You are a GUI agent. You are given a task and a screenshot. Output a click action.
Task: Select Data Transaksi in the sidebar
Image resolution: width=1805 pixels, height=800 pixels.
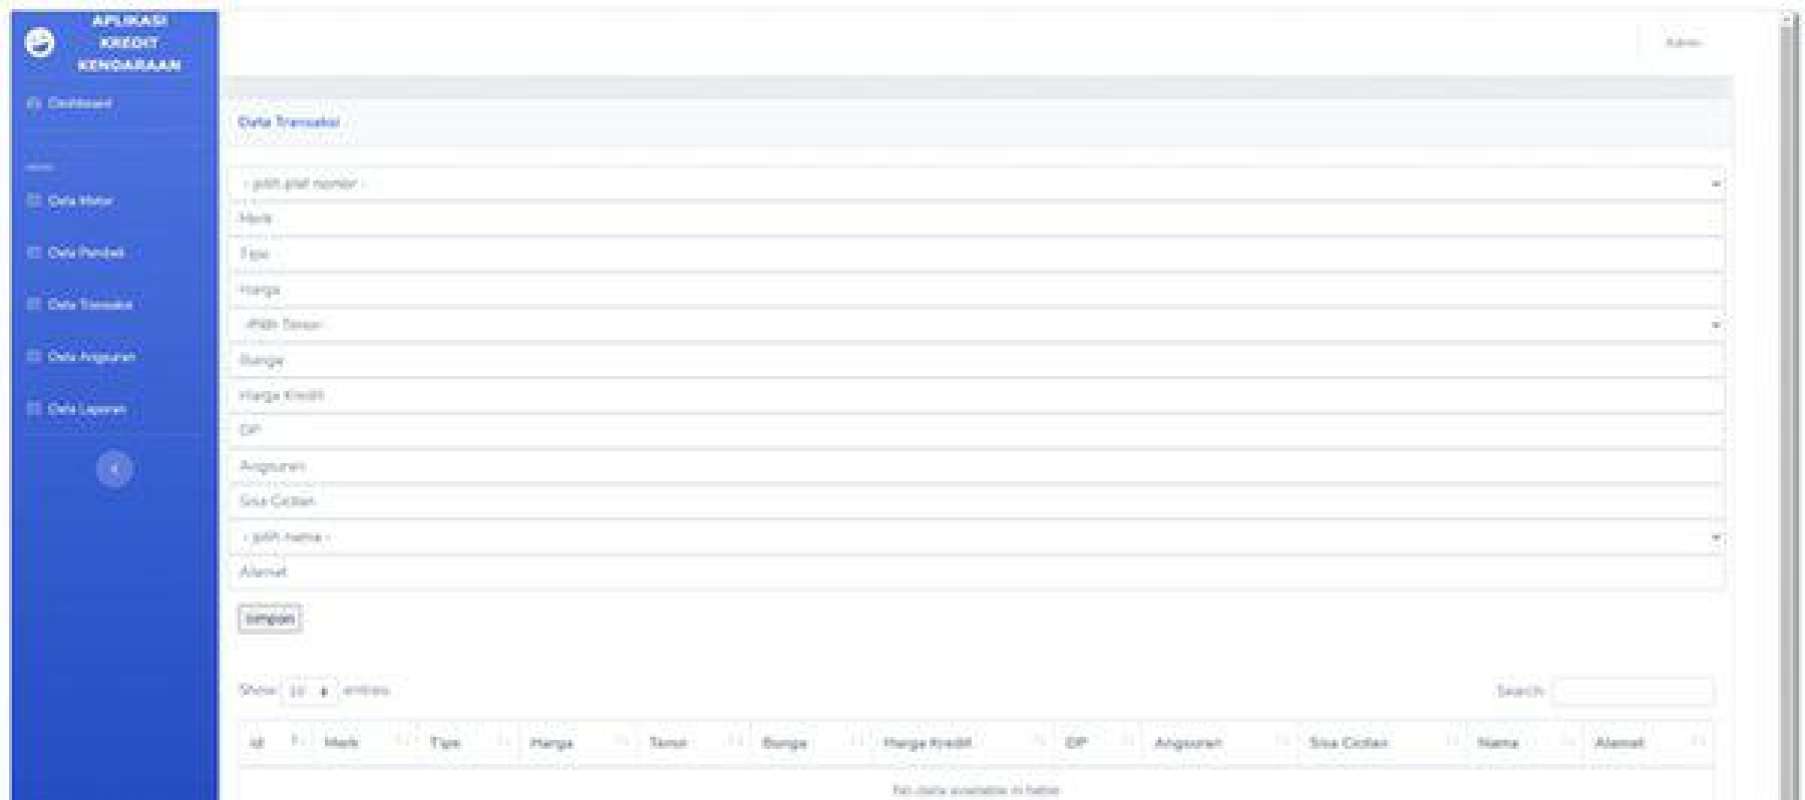(80, 305)
